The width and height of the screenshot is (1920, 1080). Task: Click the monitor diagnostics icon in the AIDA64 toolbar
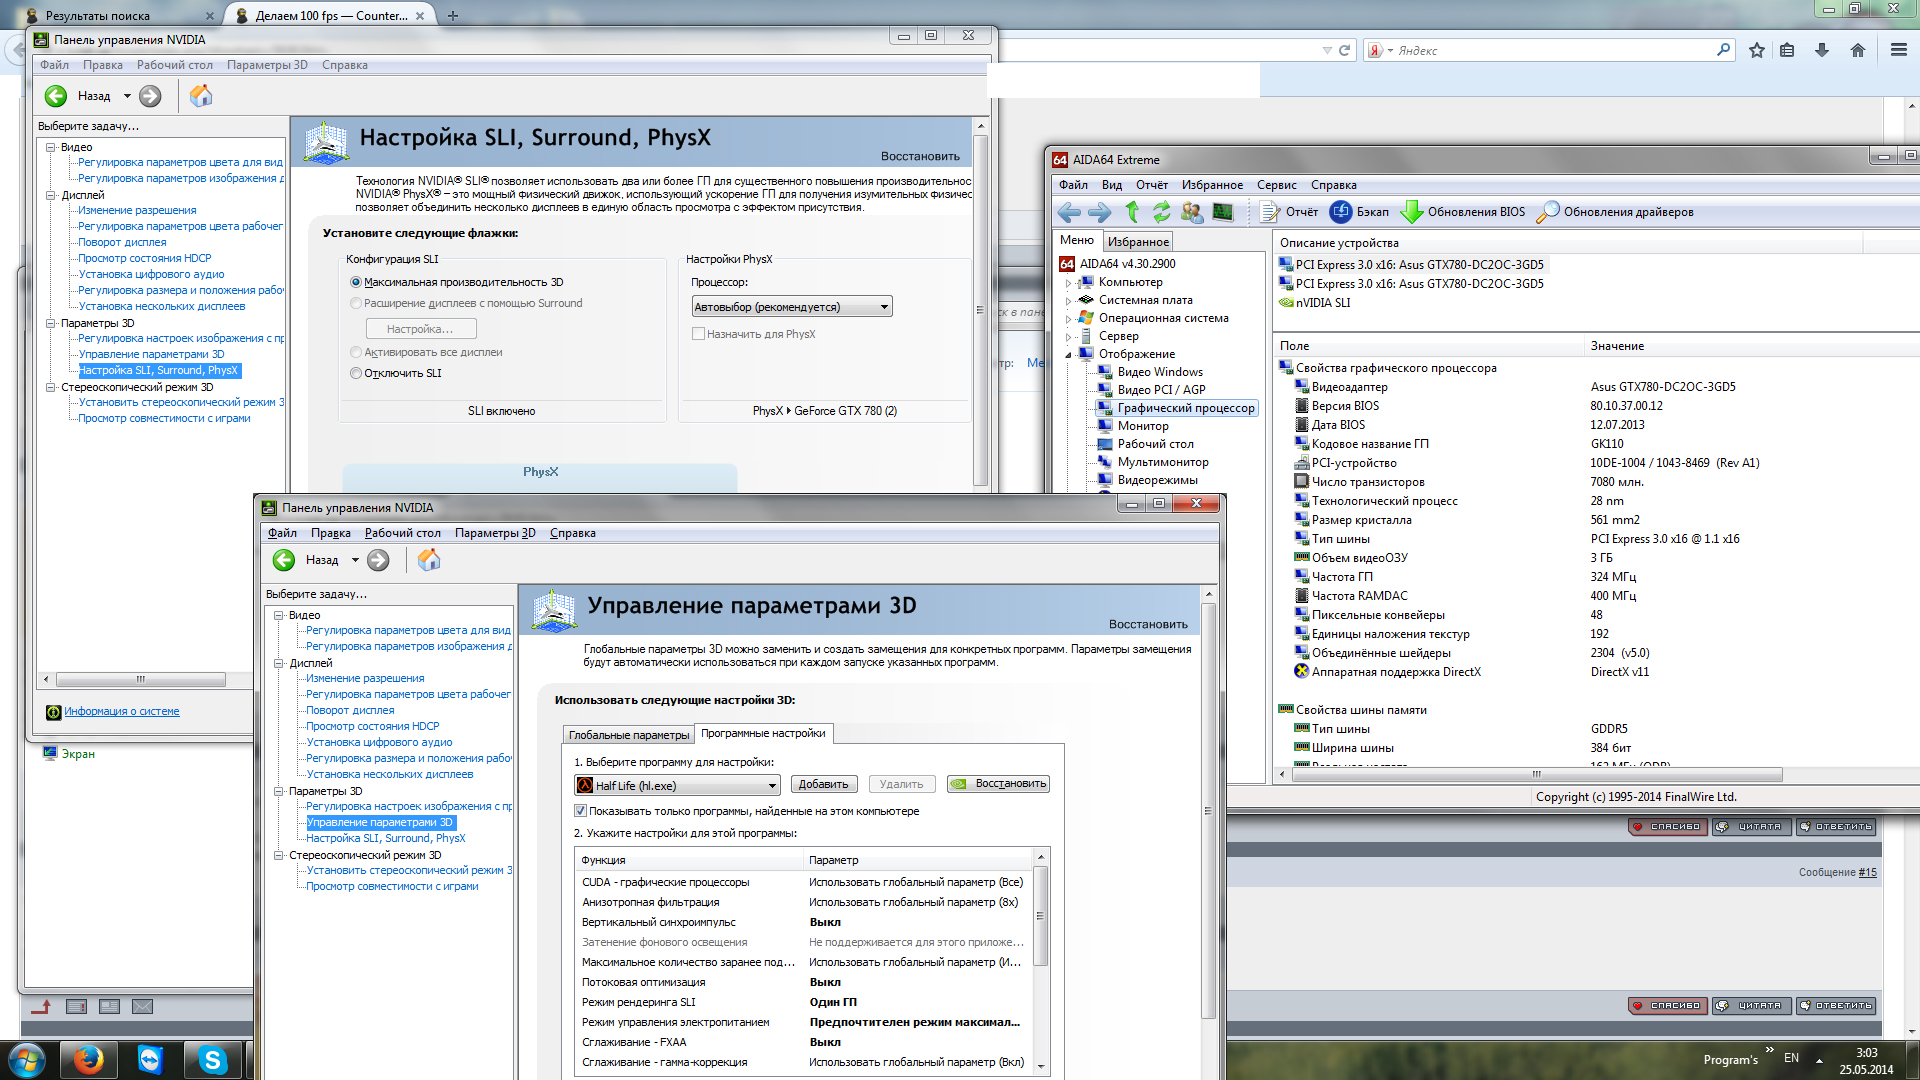(x=1222, y=212)
